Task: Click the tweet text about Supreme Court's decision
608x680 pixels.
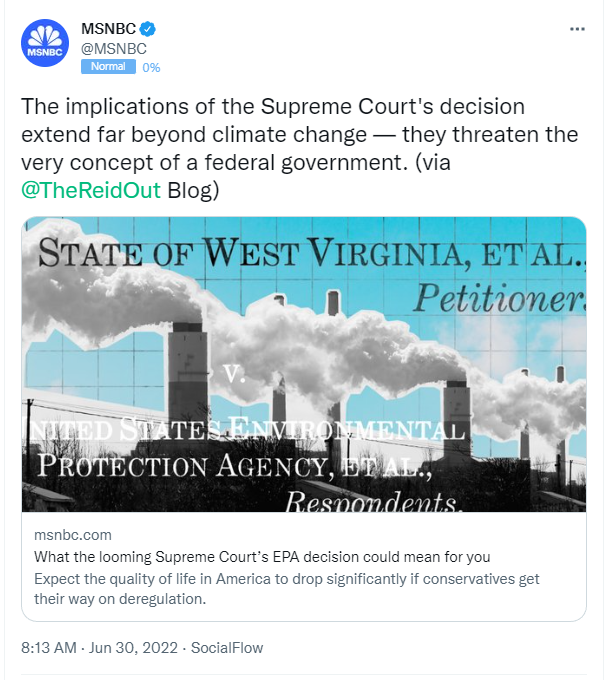Action: point(299,148)
